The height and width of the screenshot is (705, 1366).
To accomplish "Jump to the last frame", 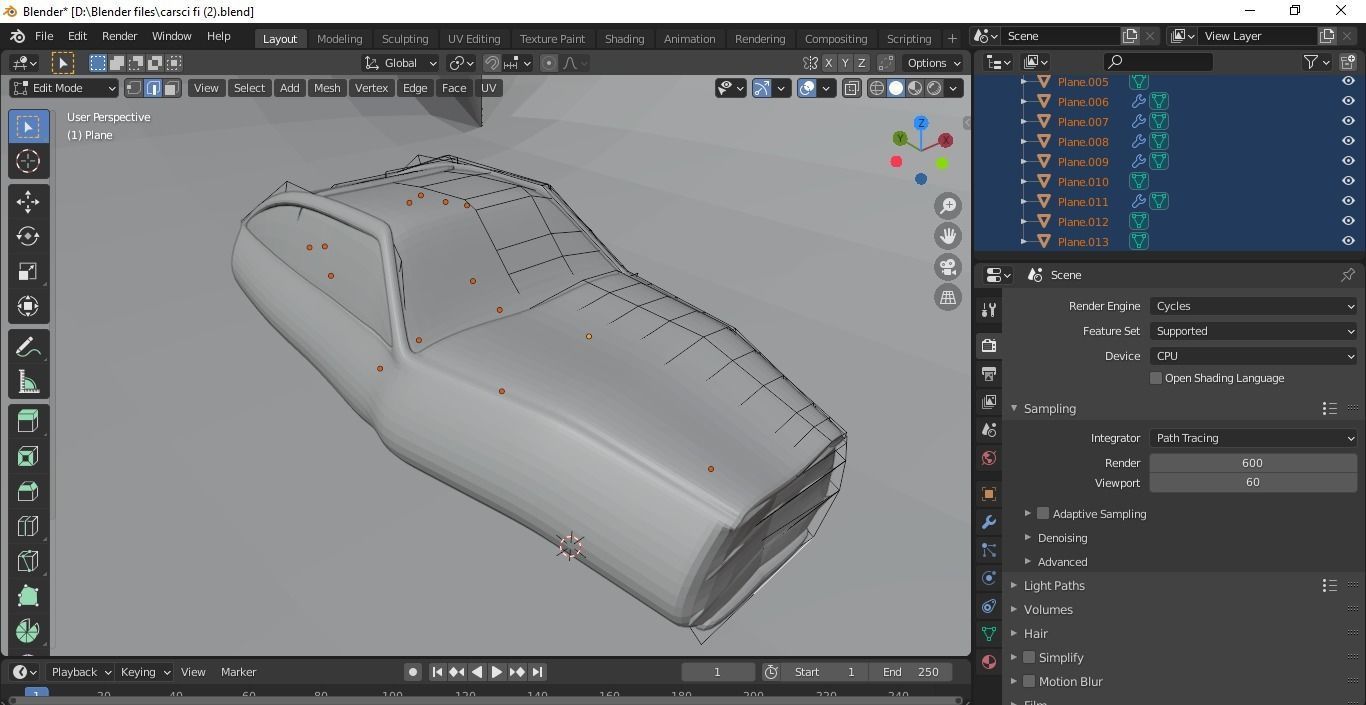I will pyautogui.click(x=537, y=672).
